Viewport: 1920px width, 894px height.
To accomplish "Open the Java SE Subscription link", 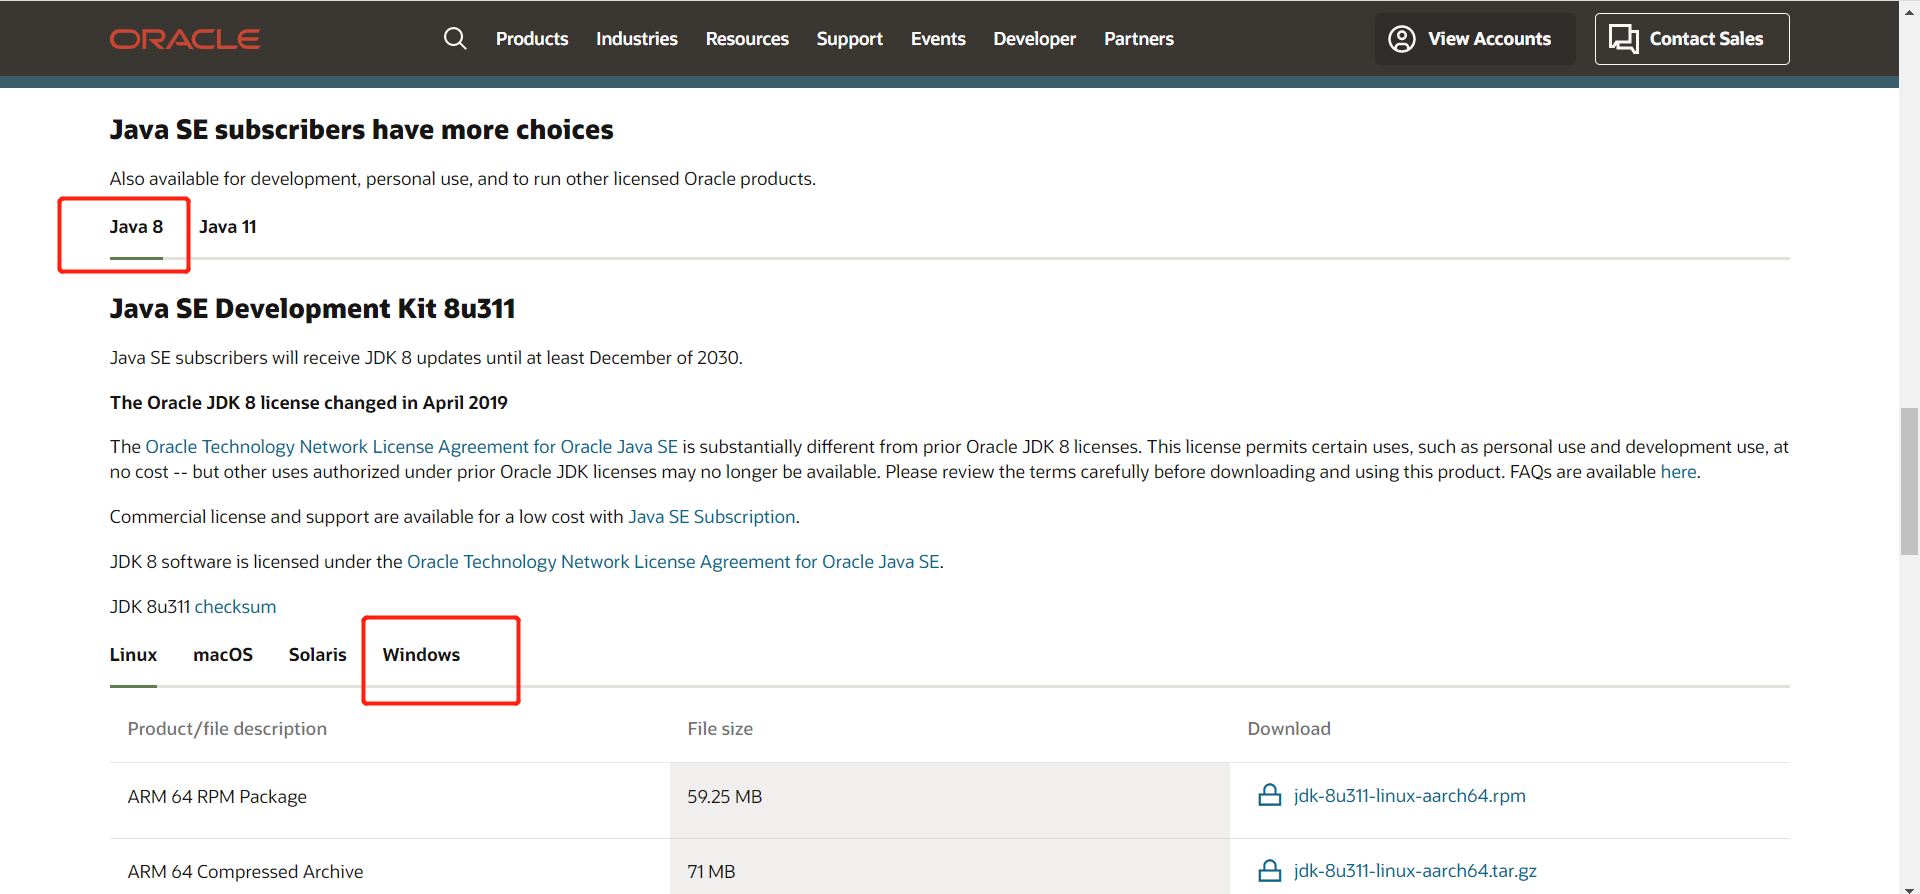I will (712, 517).
